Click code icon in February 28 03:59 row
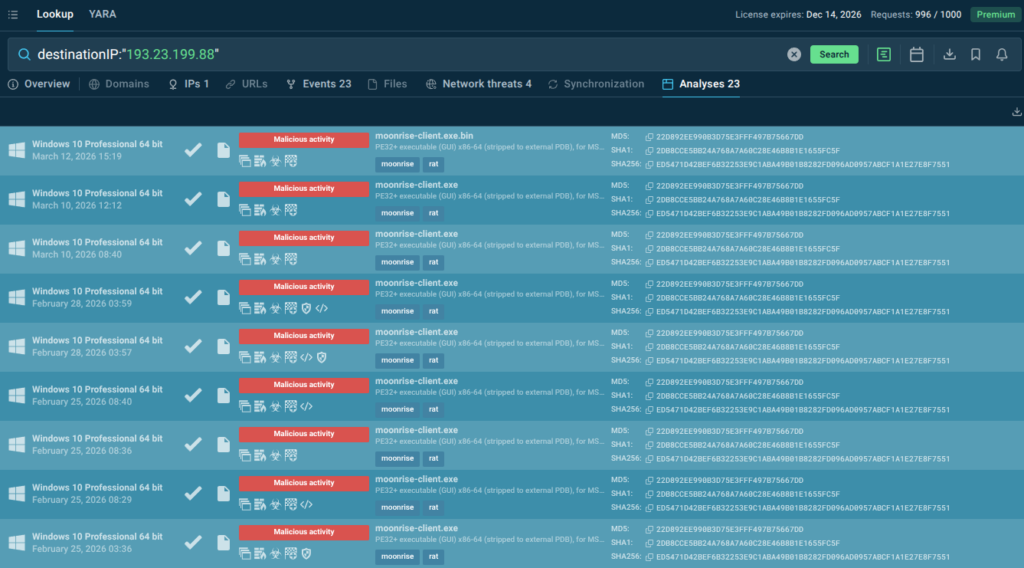This screenshot has width=1024, height=568. point(321,308)
